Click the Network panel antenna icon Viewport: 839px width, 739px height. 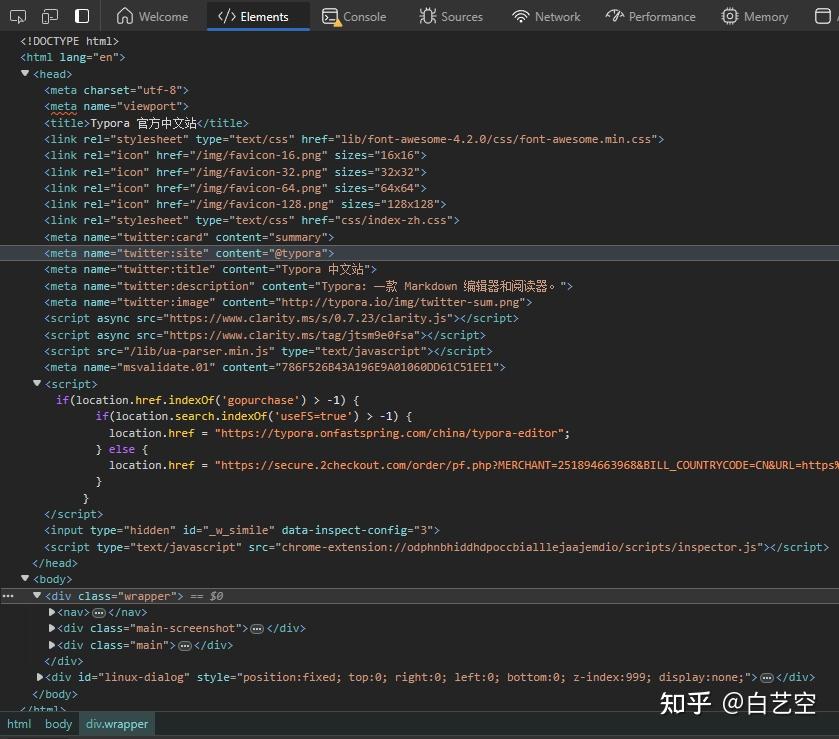[521, 16]
